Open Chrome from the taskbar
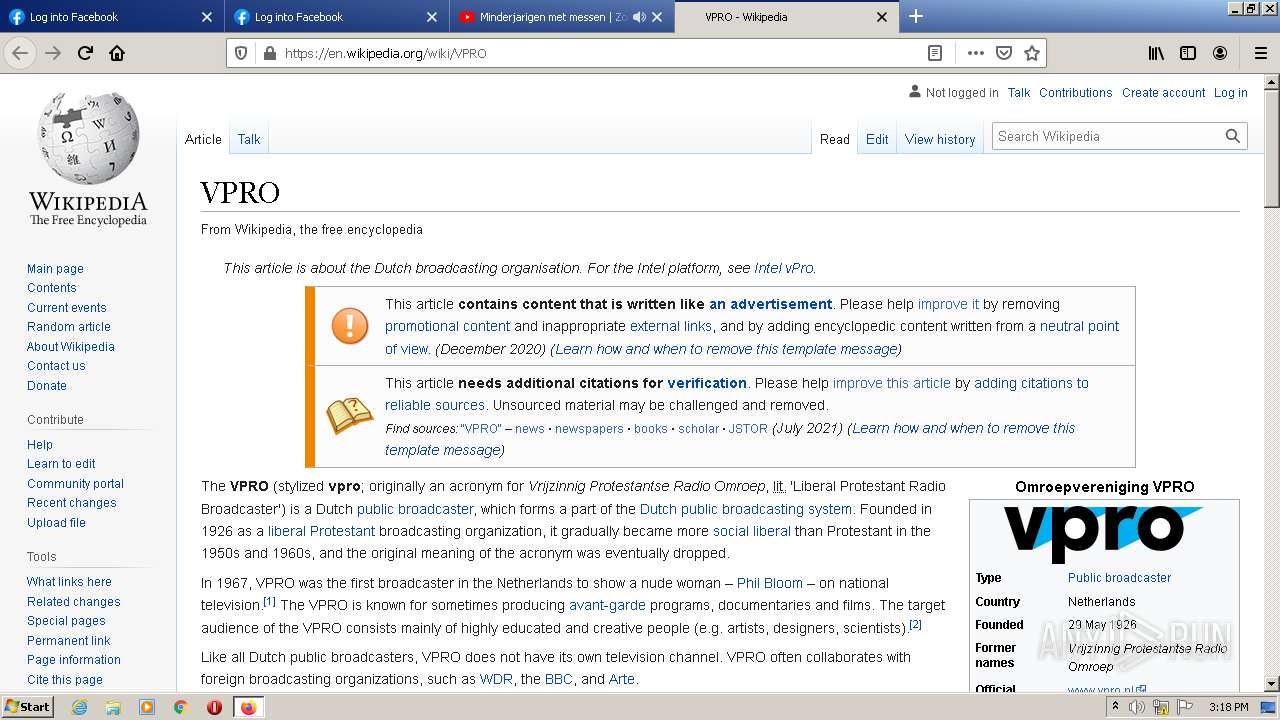This screenshot has height=720, width=1280. click(180, 707)
